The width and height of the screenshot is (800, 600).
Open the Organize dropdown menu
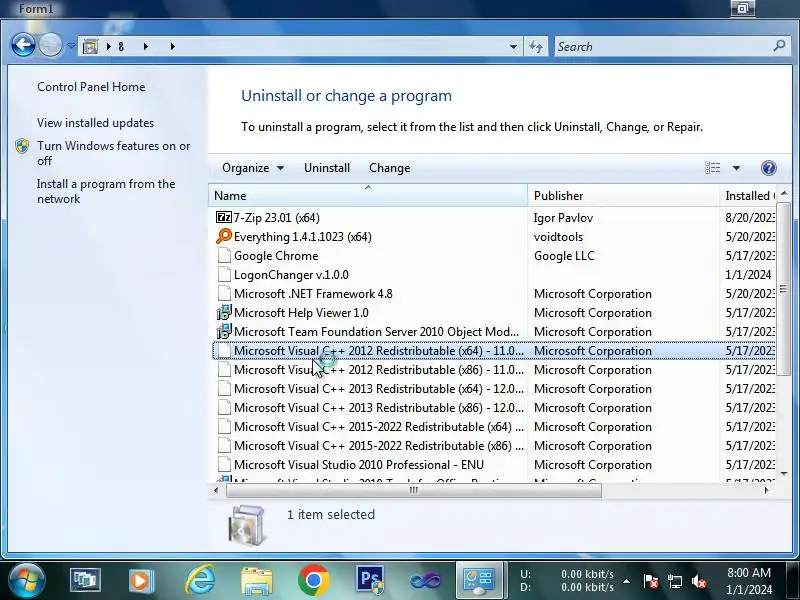pyautogui.click(x=253, y=168)
